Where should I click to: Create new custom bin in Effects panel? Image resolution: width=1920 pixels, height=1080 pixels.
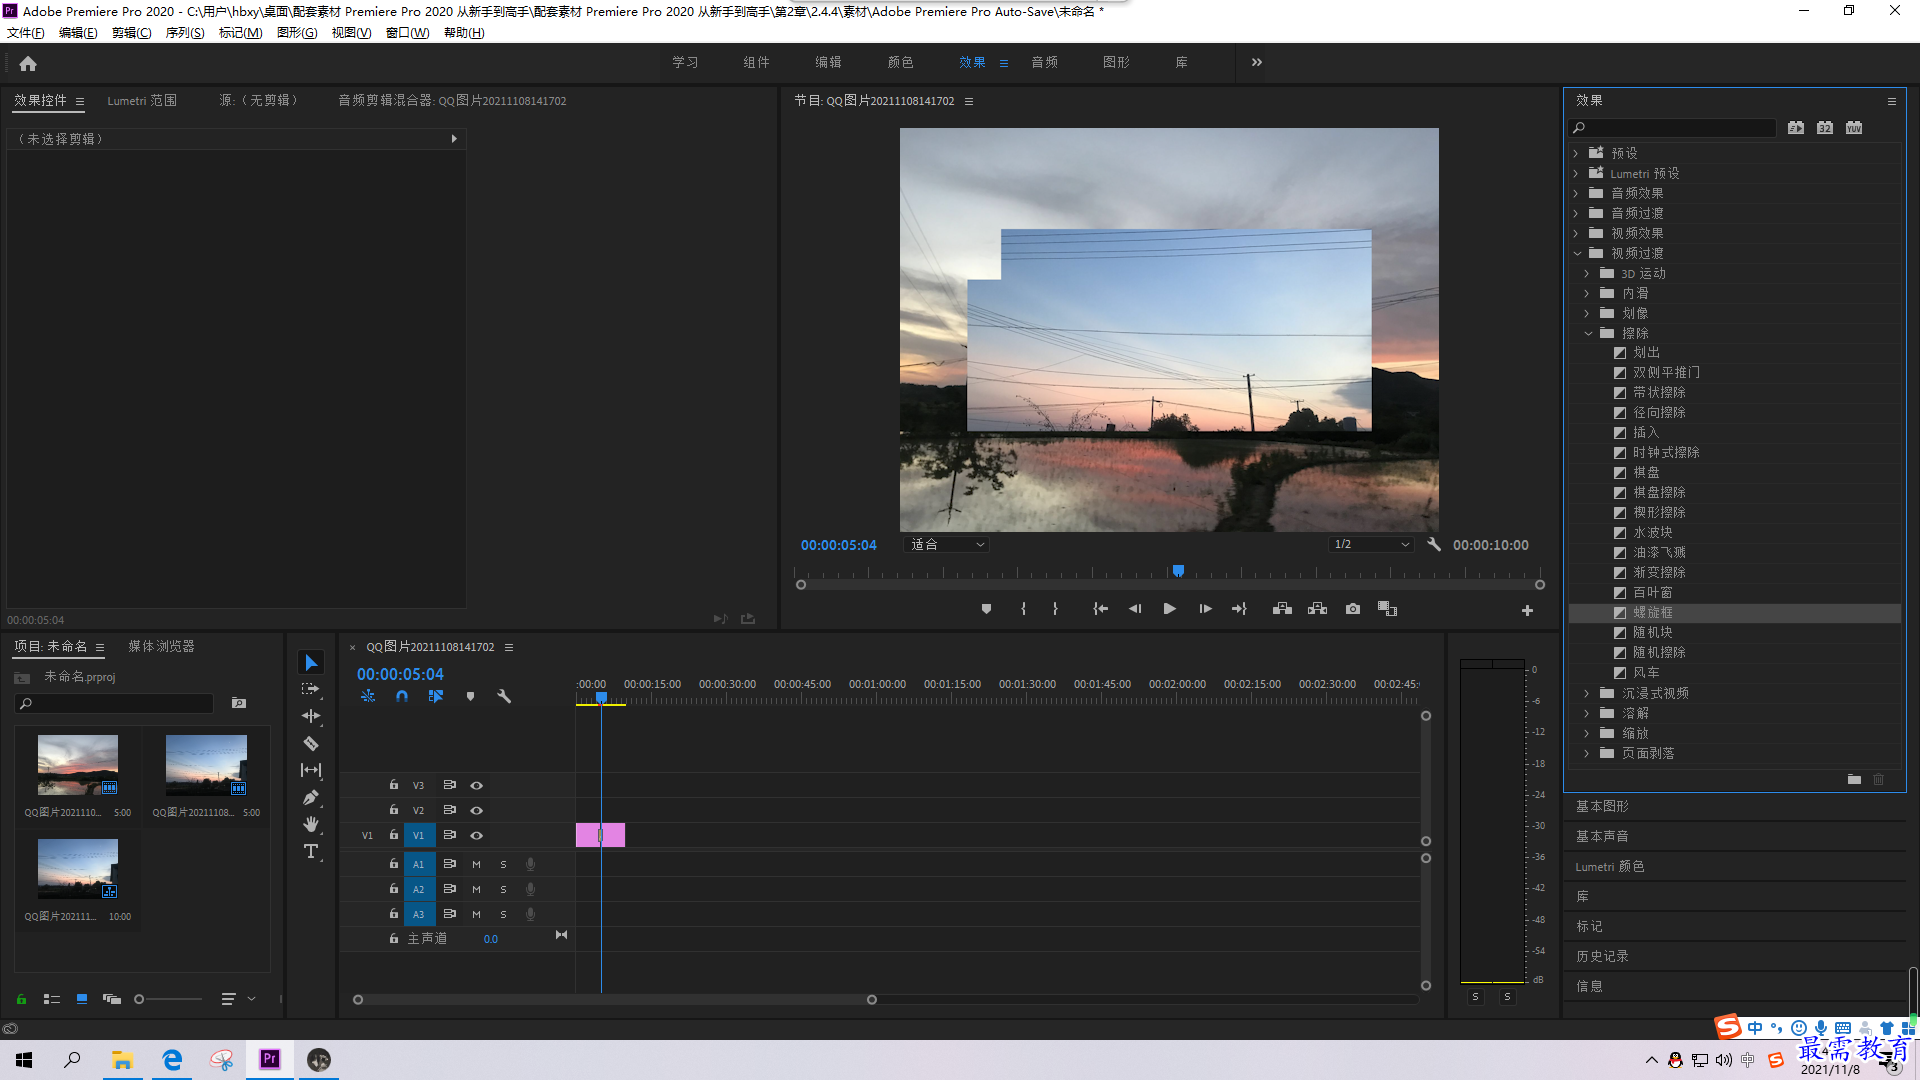(1854, 779)
